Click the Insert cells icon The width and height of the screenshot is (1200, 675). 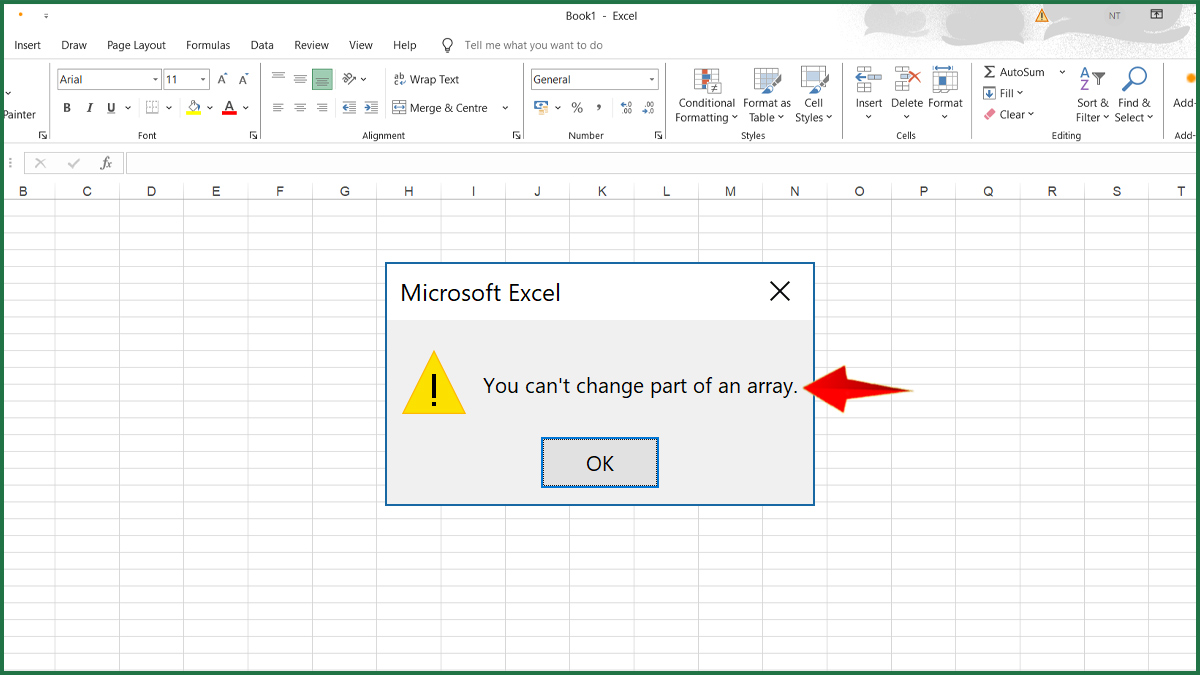tap(868, 81)
